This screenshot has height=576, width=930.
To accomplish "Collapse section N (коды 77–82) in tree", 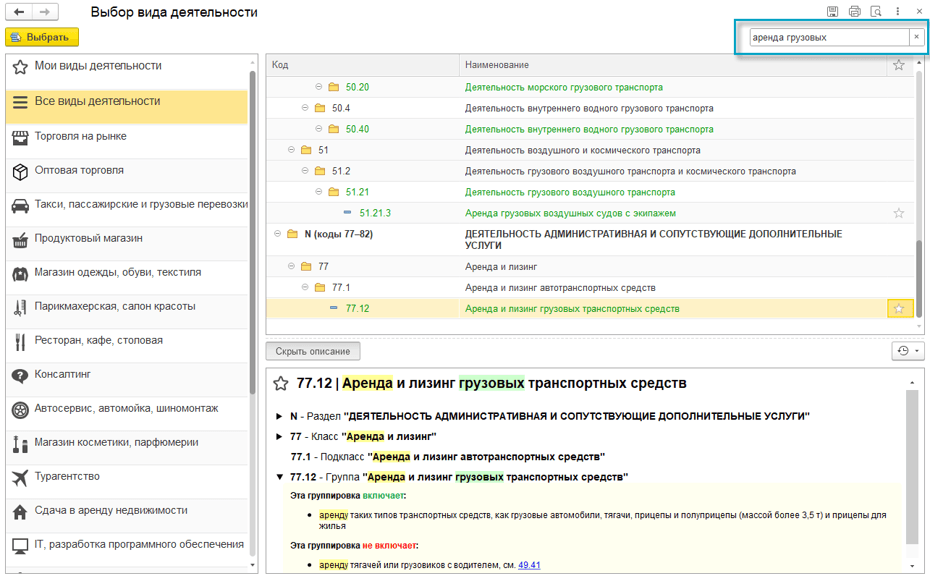I will pyautogui.click(x=278, y=234).
